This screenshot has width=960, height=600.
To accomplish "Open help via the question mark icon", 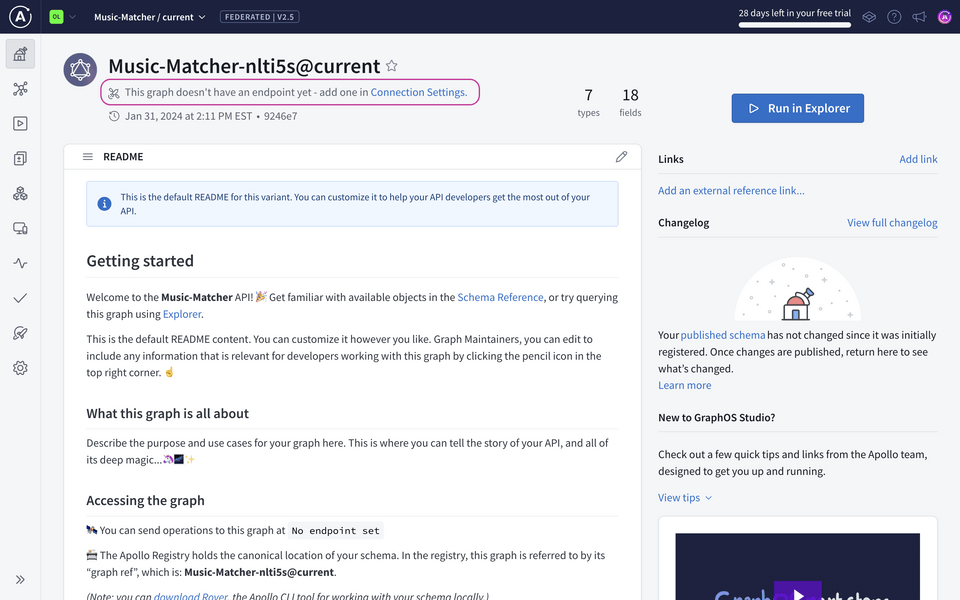I will point(894,16).
